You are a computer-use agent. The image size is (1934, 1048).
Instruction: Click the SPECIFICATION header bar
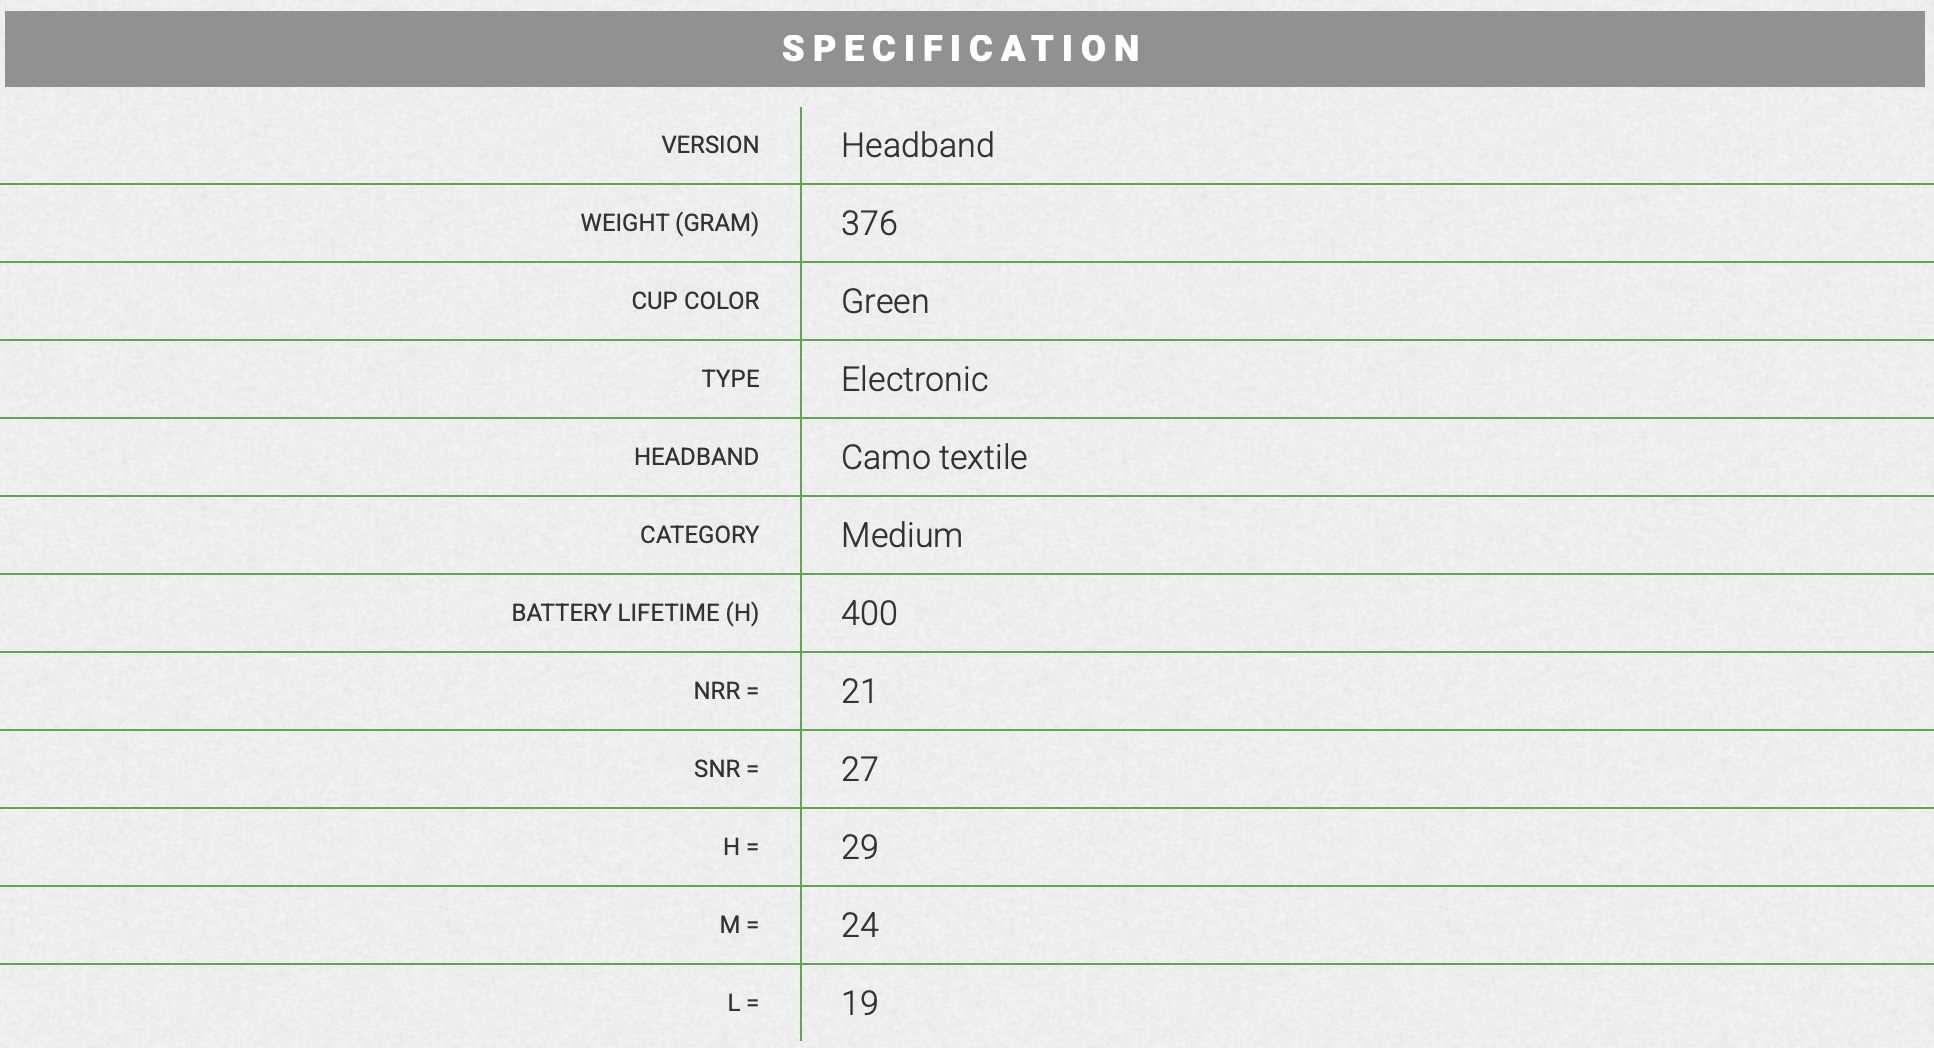964,49
